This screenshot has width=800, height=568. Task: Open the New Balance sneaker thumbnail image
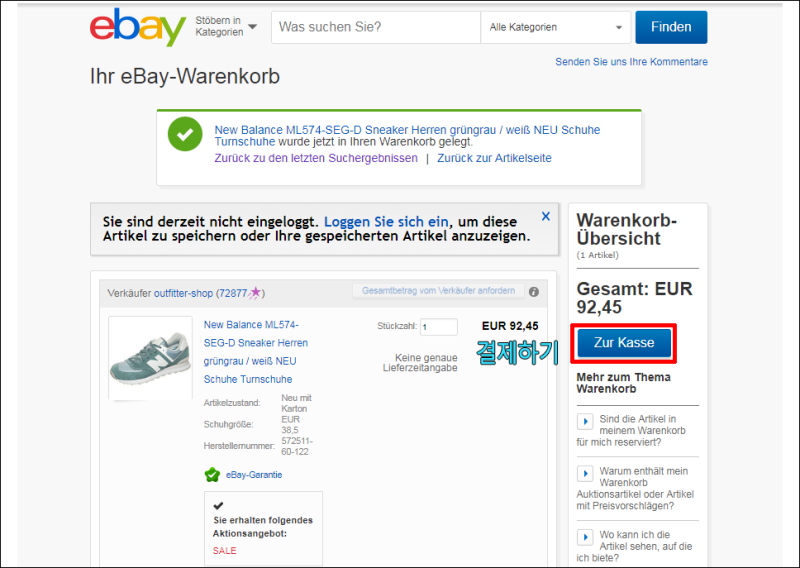(151, 358)
